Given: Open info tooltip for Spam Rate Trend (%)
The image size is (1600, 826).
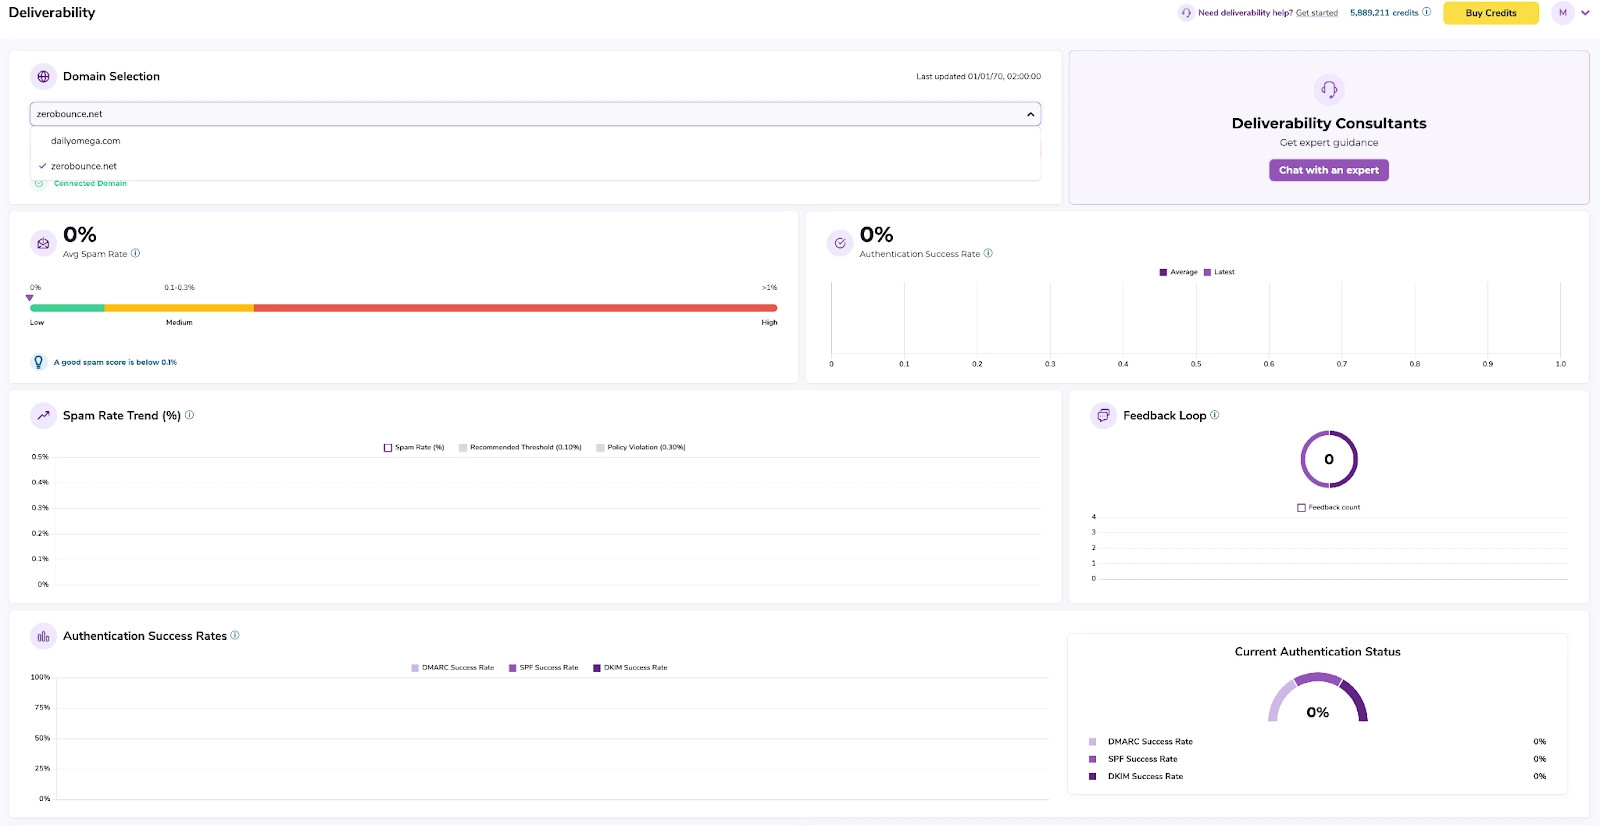Looking at the screenshot, I should click(190, 415).
